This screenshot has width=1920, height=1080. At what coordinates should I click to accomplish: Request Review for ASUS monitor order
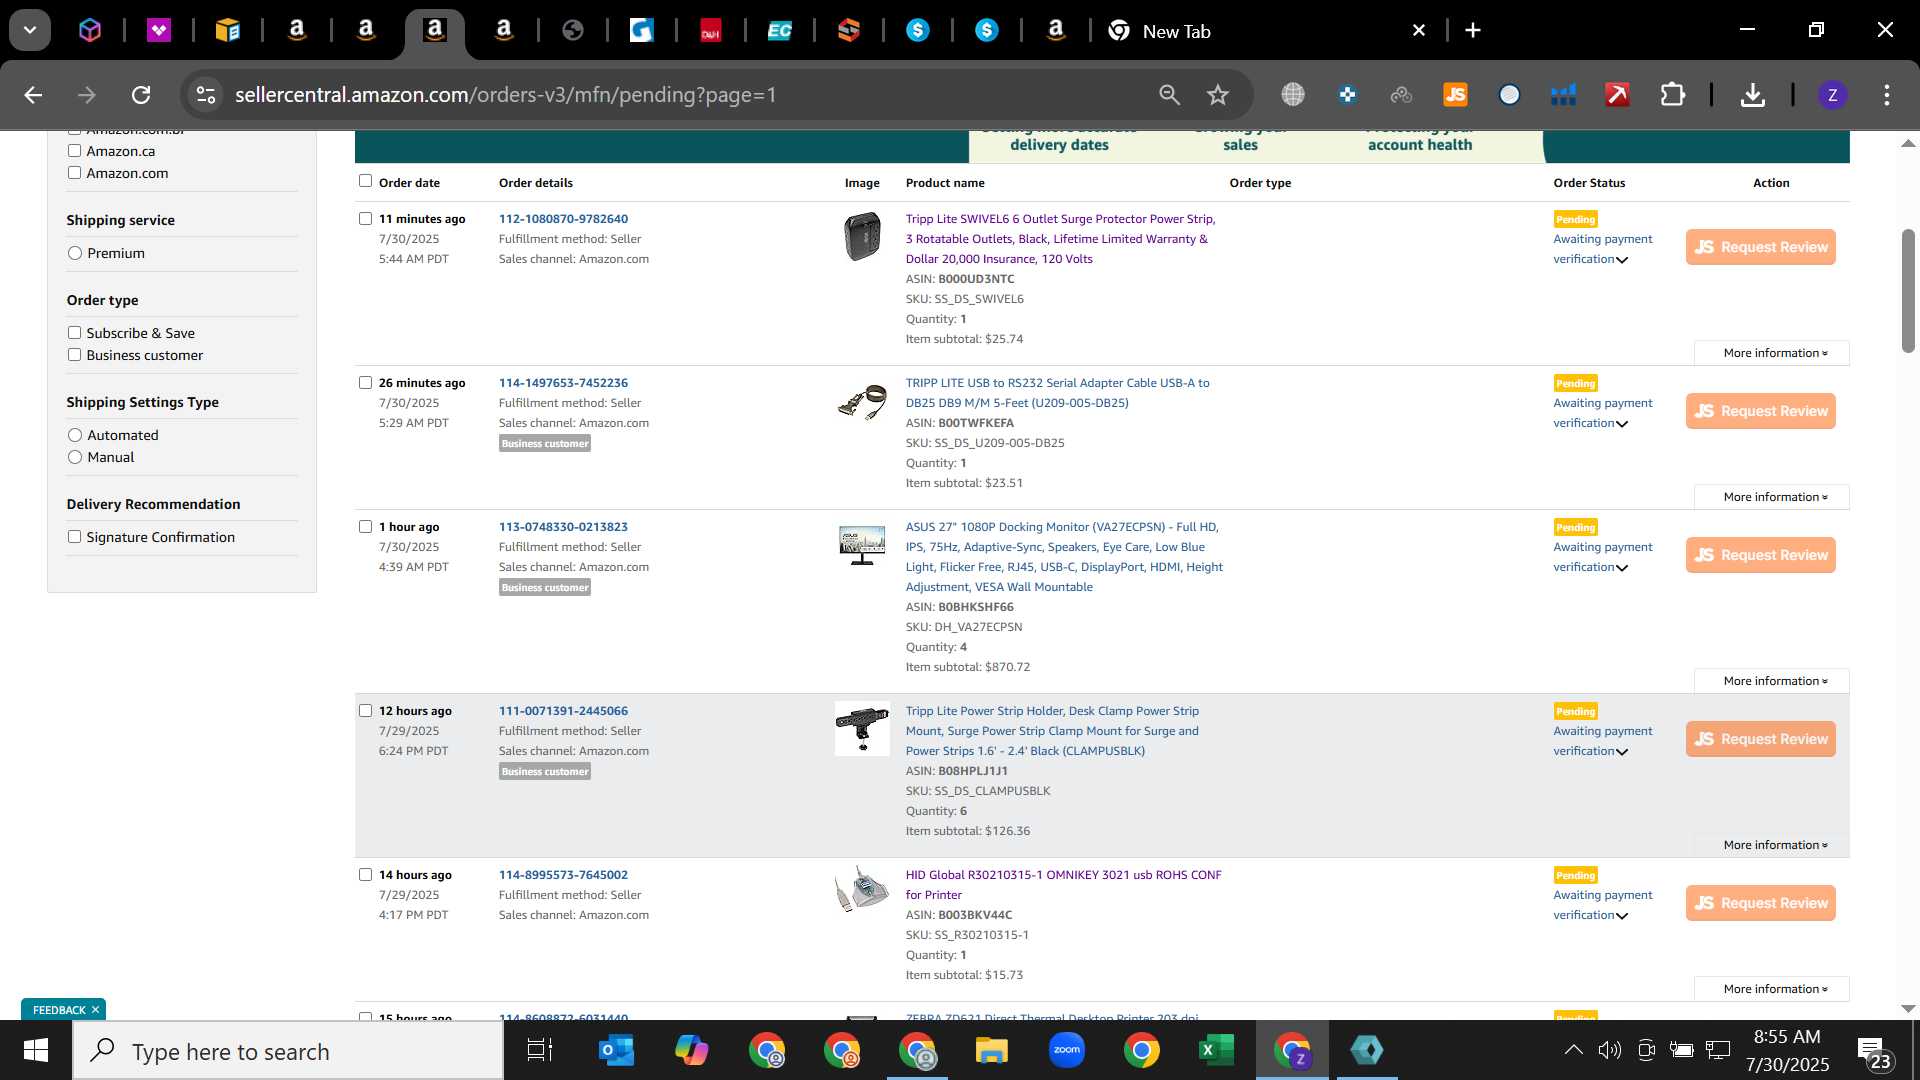pyautogui.click(x=1760, y=555)
